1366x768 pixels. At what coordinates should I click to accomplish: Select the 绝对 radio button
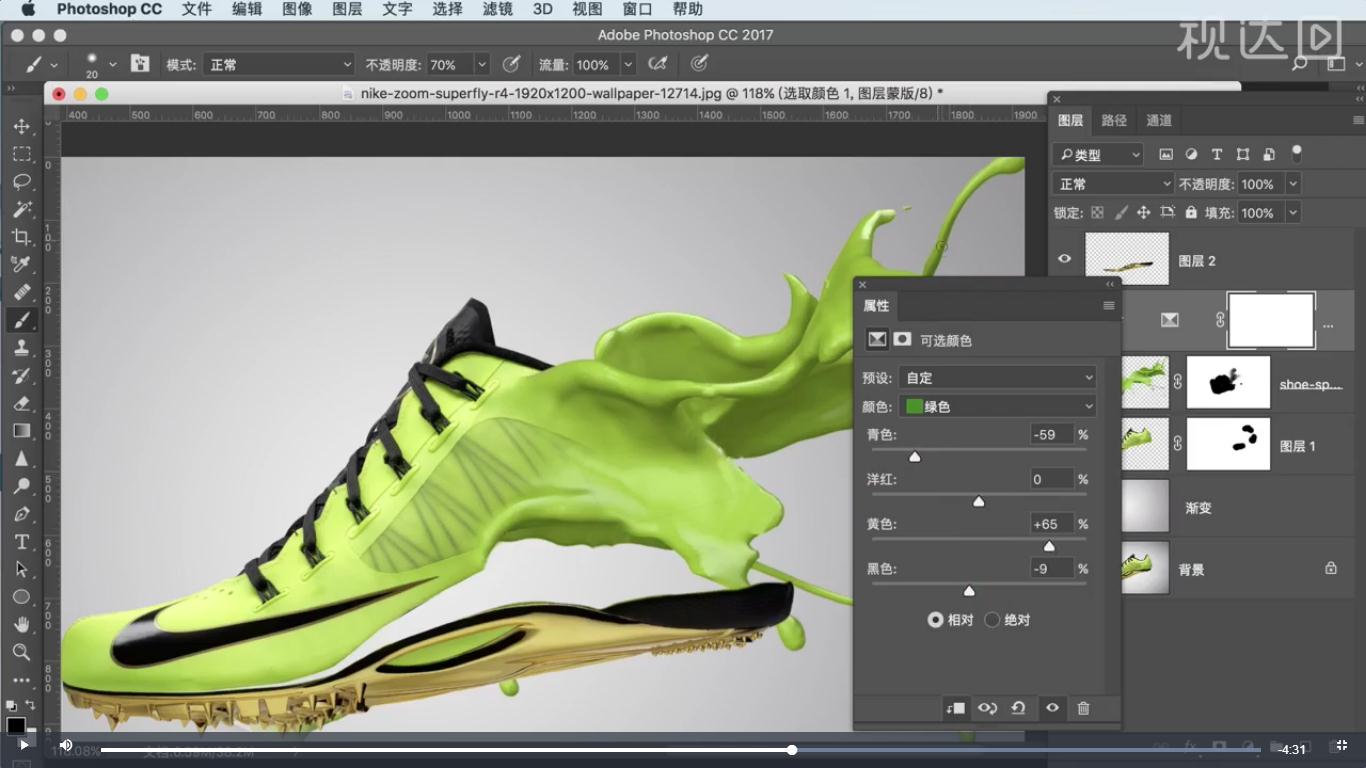coord(992,620)
